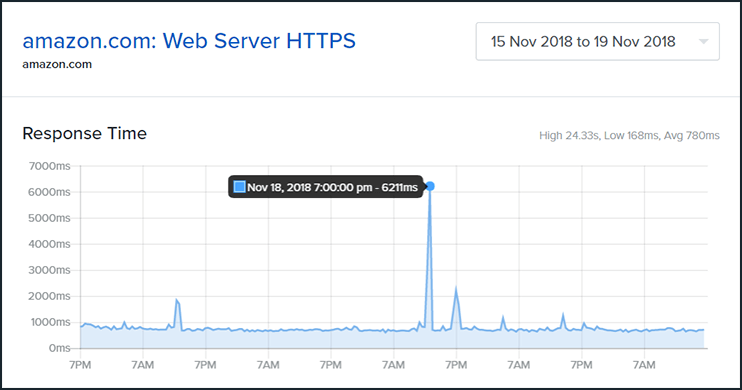Click the early spike near 1900ms
The height and width of the screenshot is (390, 742).
click(177, 300)
